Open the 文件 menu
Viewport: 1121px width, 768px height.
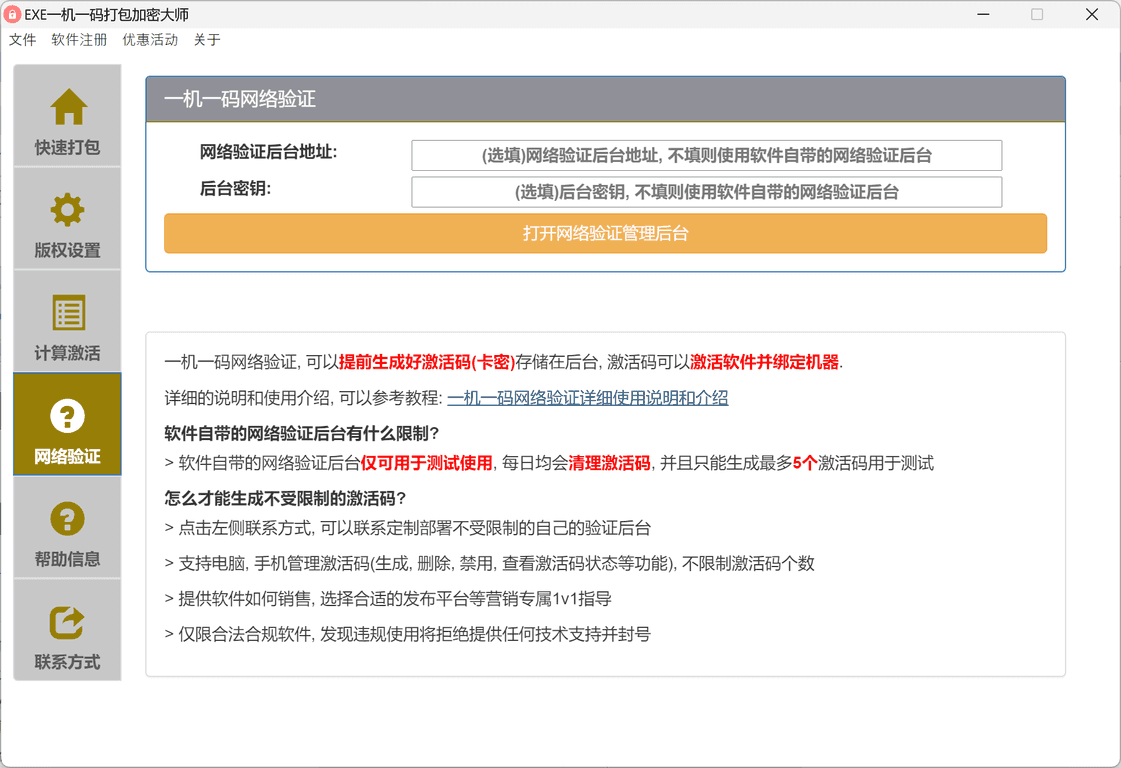[22, 40]
